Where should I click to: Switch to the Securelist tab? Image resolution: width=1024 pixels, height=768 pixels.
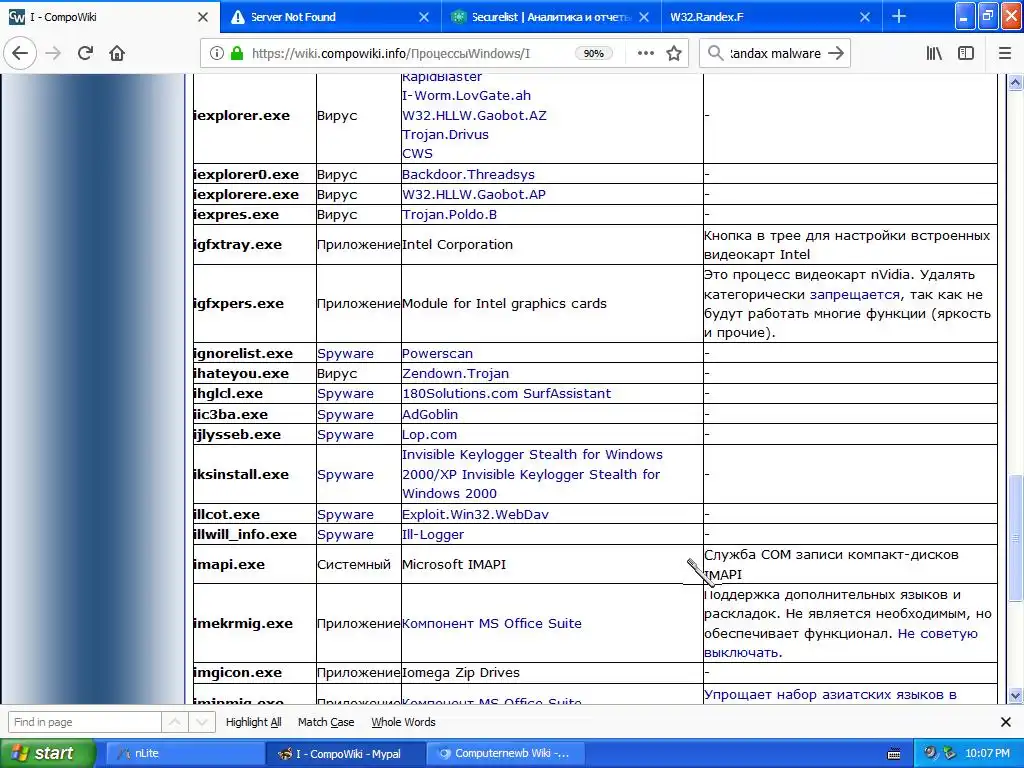tap(552, 16)
